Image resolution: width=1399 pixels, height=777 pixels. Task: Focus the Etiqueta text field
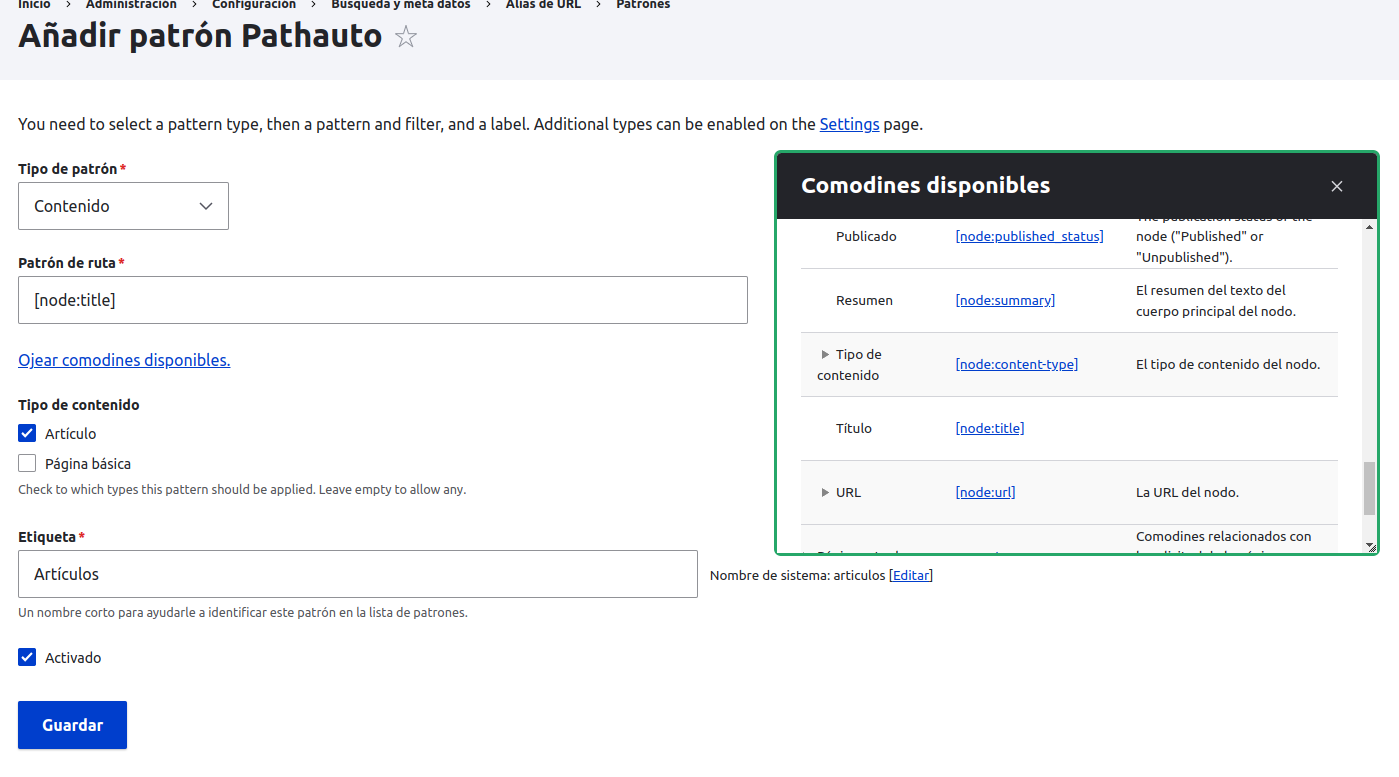358,574
